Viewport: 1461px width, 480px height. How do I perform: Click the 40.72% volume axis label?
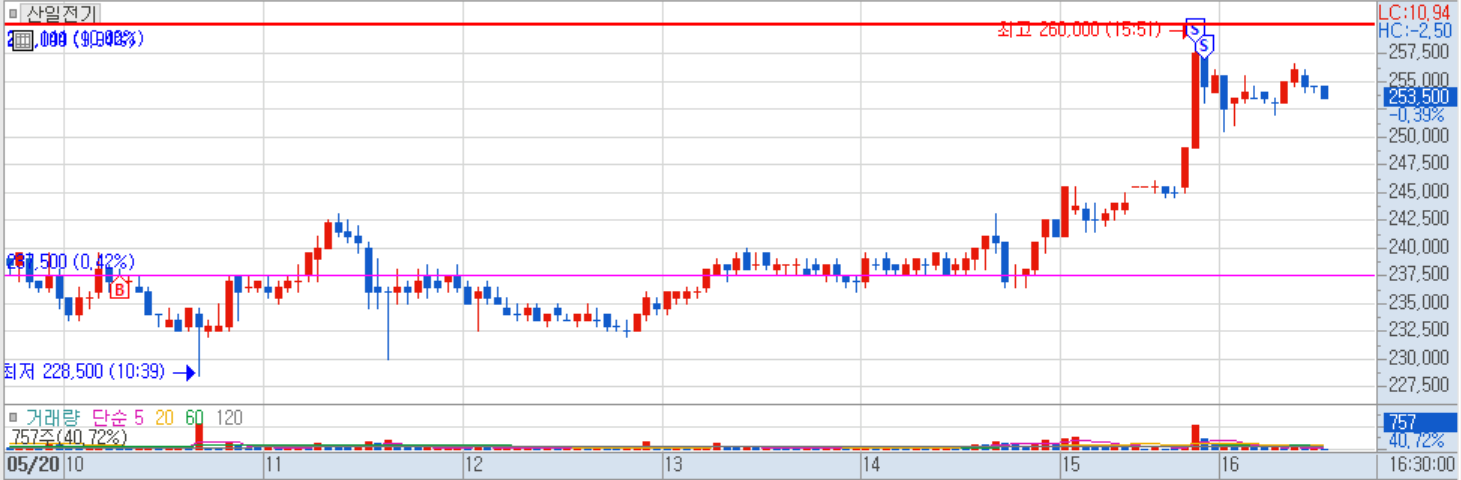1416,440
